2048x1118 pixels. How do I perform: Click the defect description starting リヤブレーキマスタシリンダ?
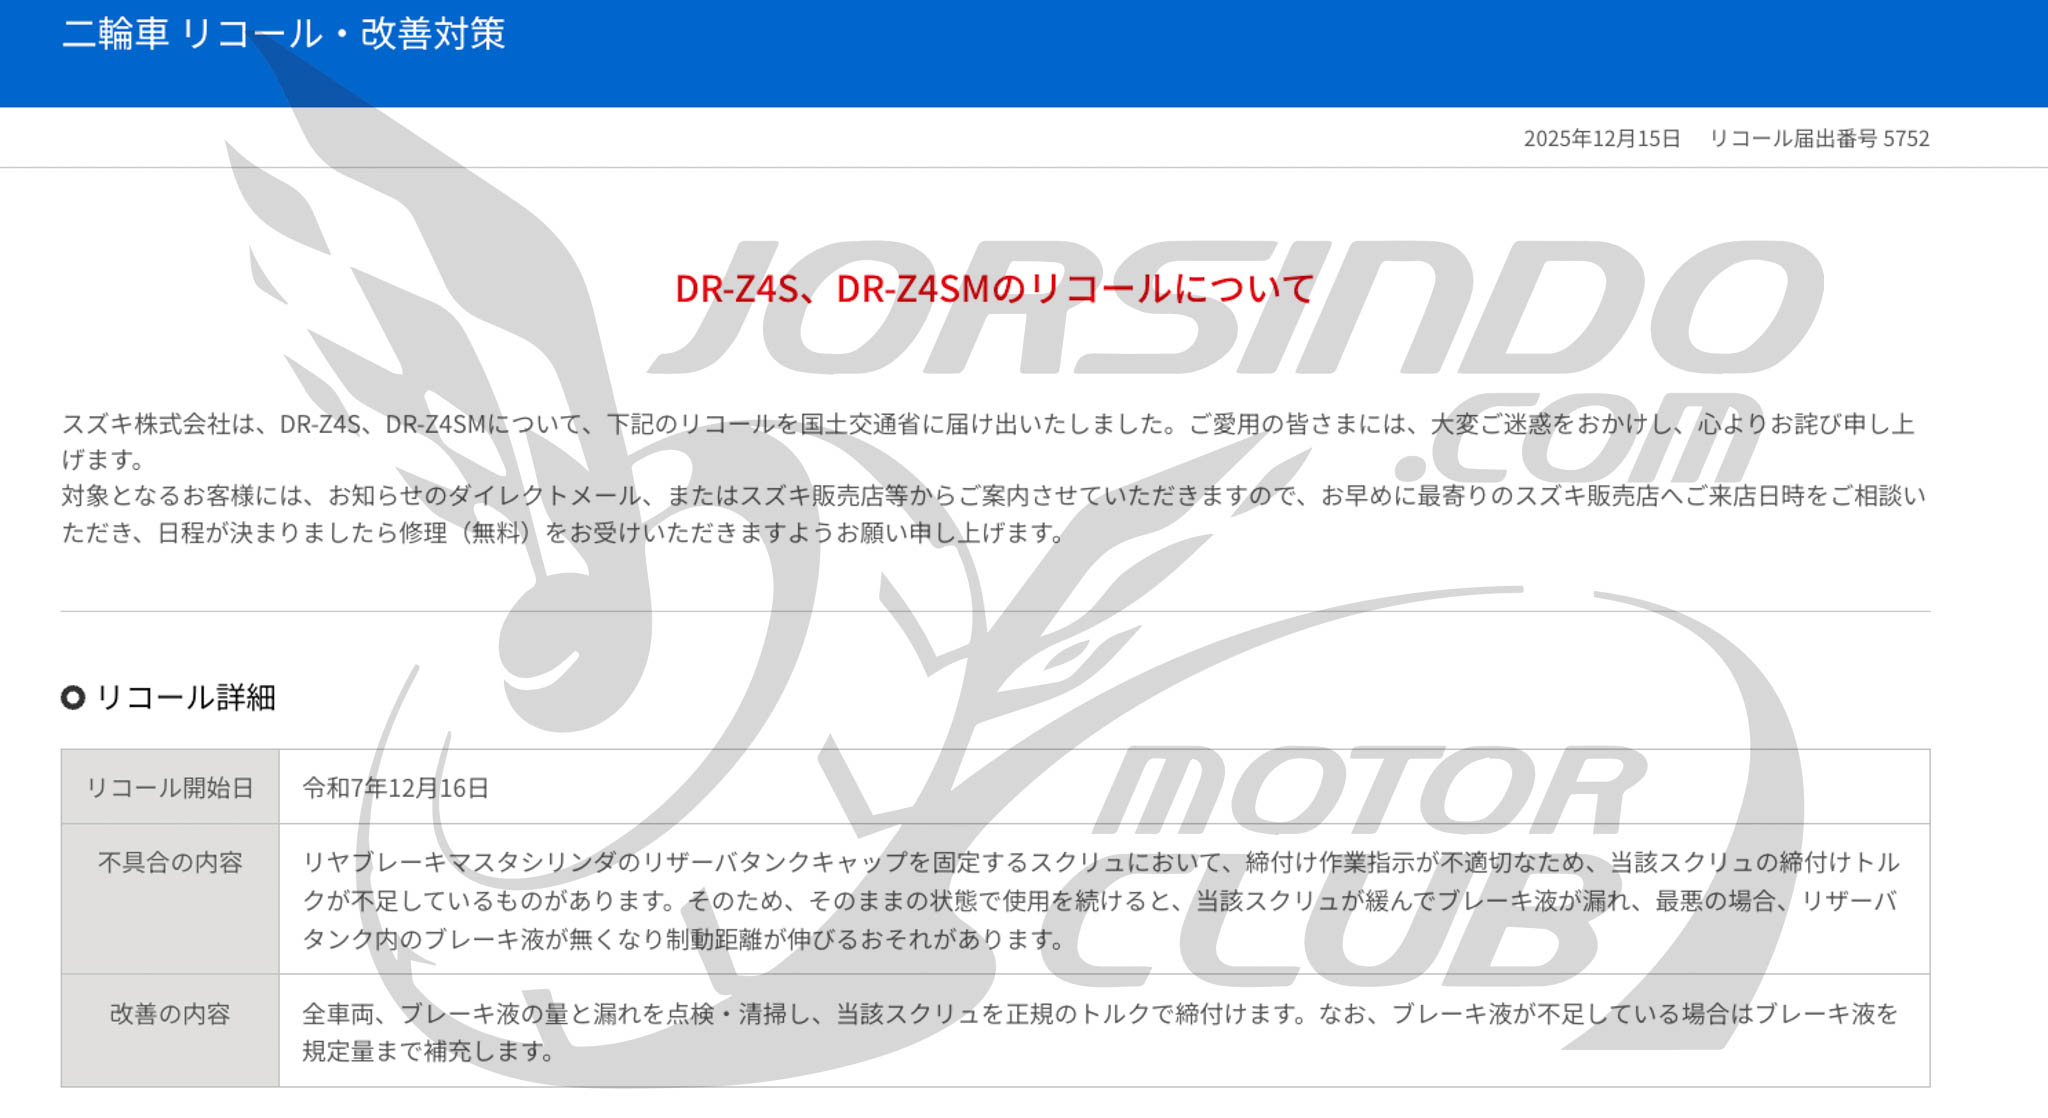(x=1101, y=900)
